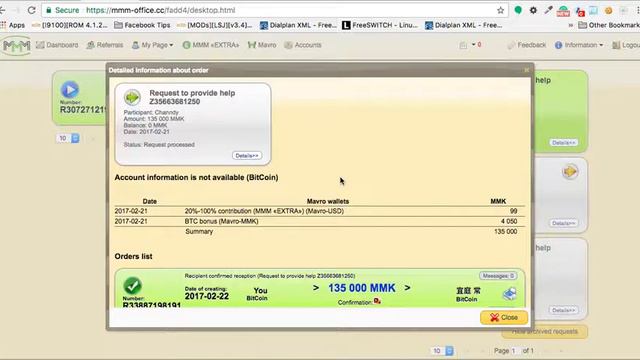The image size is (640, 360).
Task: Open the bottom page-size 10 dropdown
Action: pos(442,351)
